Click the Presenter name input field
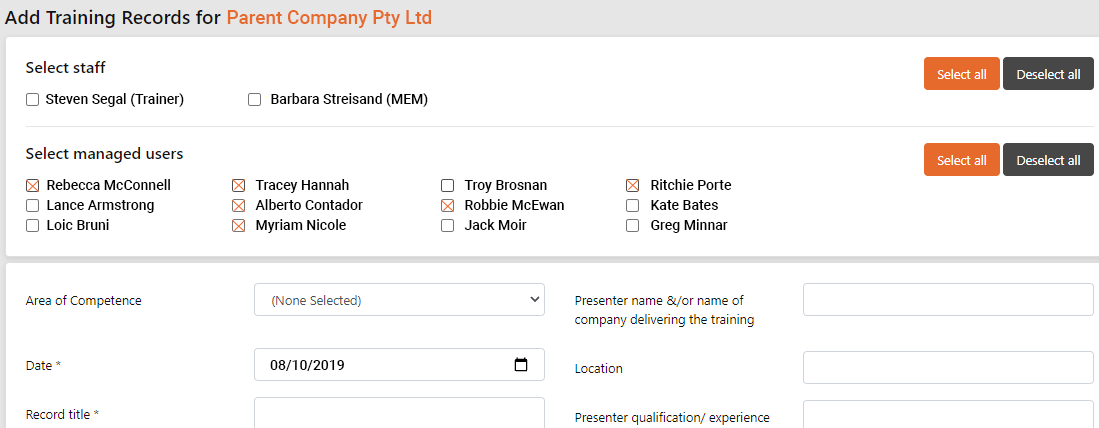This screenshot has width=1099, height=428. coord(948,300)
